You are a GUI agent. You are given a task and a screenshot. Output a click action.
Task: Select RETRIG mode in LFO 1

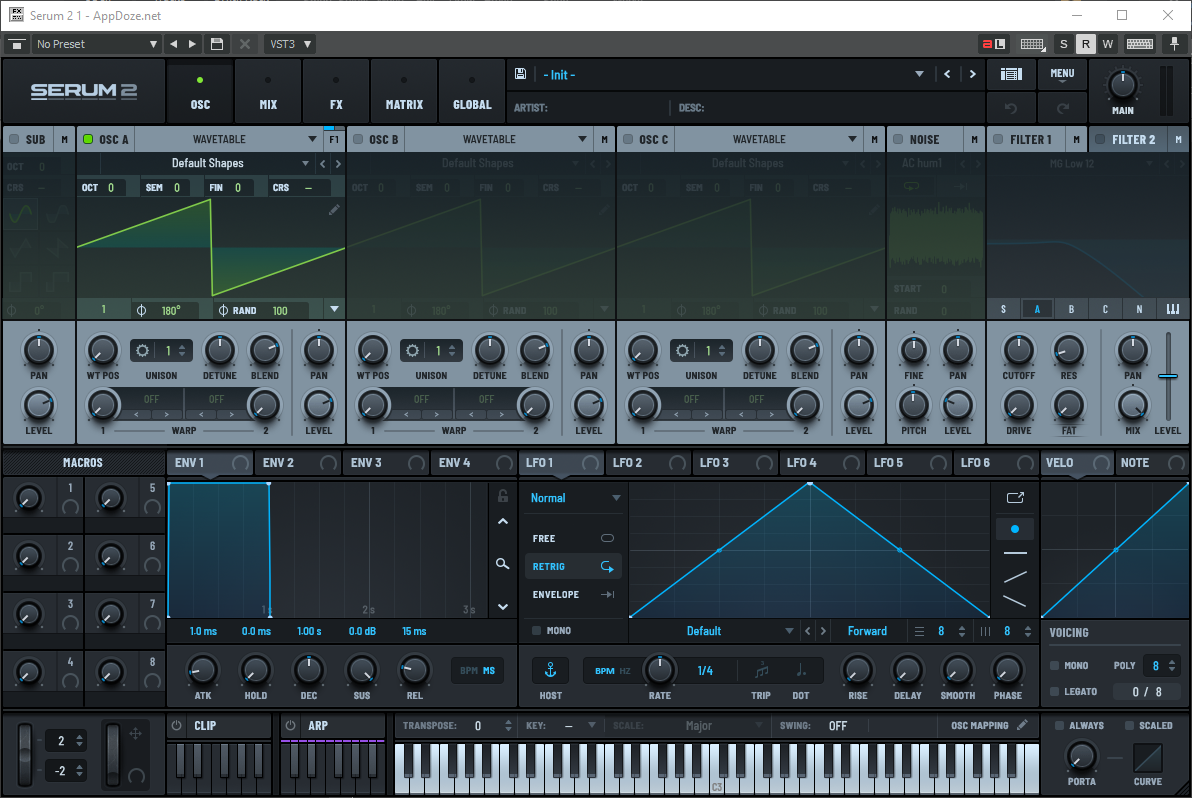573,565
